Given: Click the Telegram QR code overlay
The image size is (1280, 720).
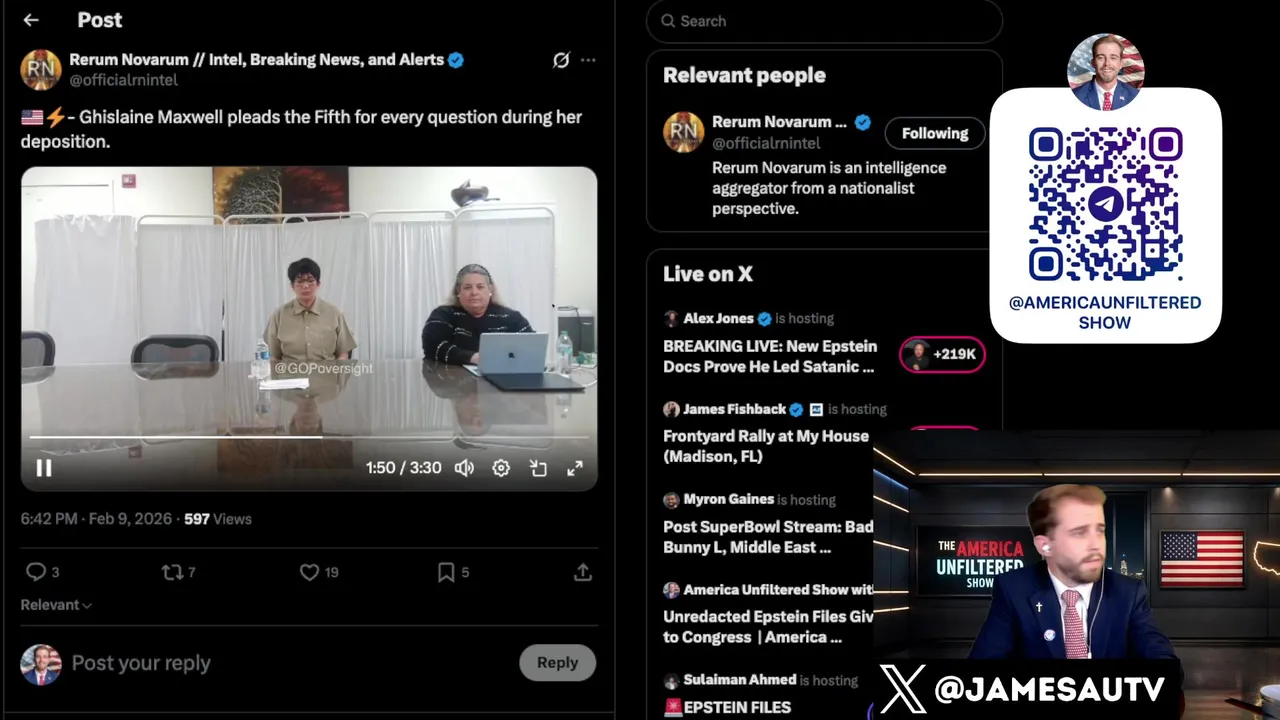Looking at the screenshot, I should pyautogui.click(x=1105, y=204).
